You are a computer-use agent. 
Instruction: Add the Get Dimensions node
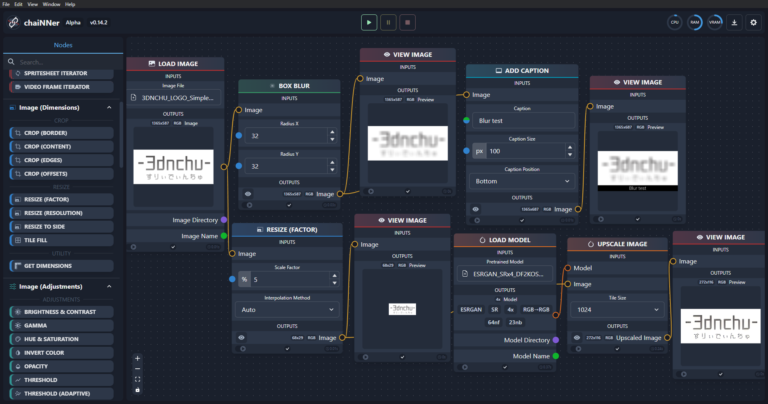tap(61, 266)
